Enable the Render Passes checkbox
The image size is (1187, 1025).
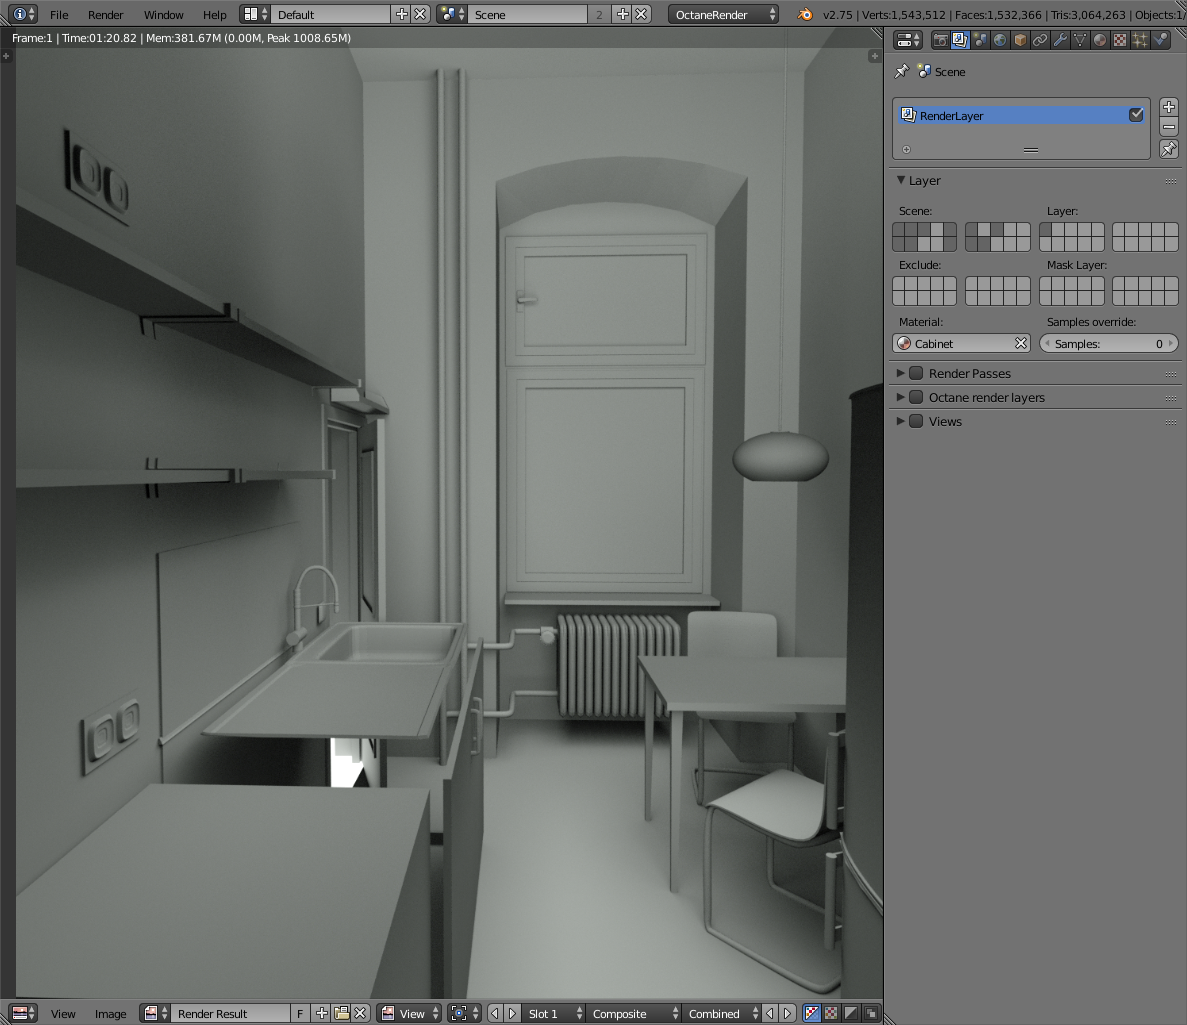(916, 373)
